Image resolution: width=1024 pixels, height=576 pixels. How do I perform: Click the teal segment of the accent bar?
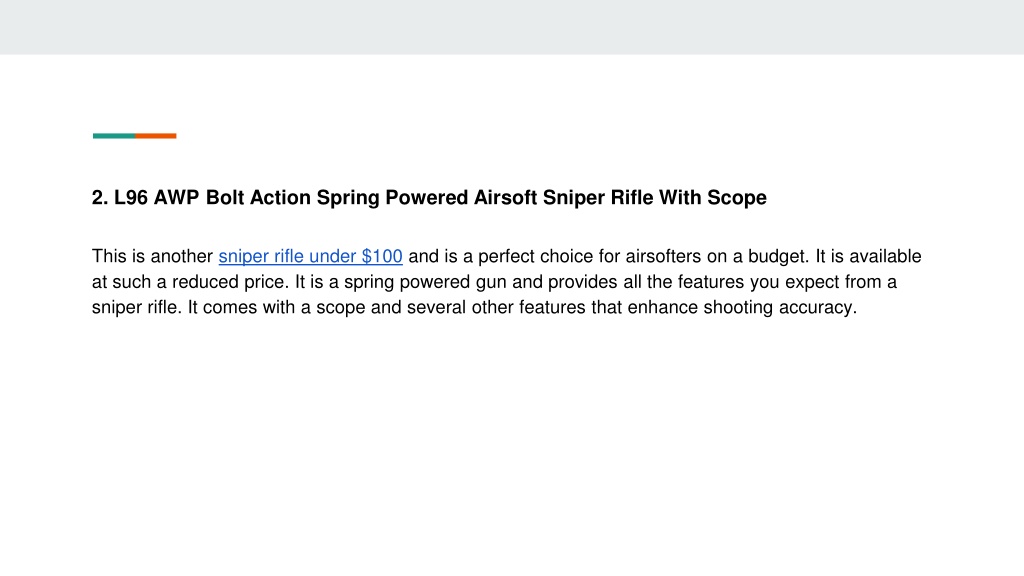click(x=114, y=136)
